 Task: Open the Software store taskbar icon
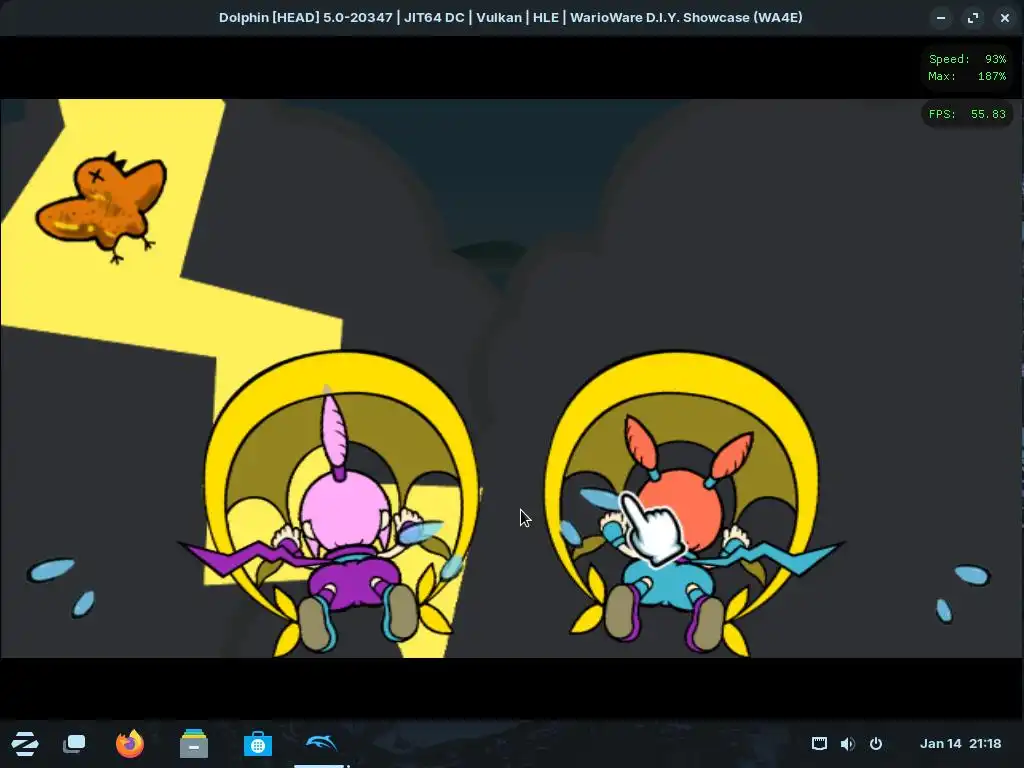[x=257, y=744]
